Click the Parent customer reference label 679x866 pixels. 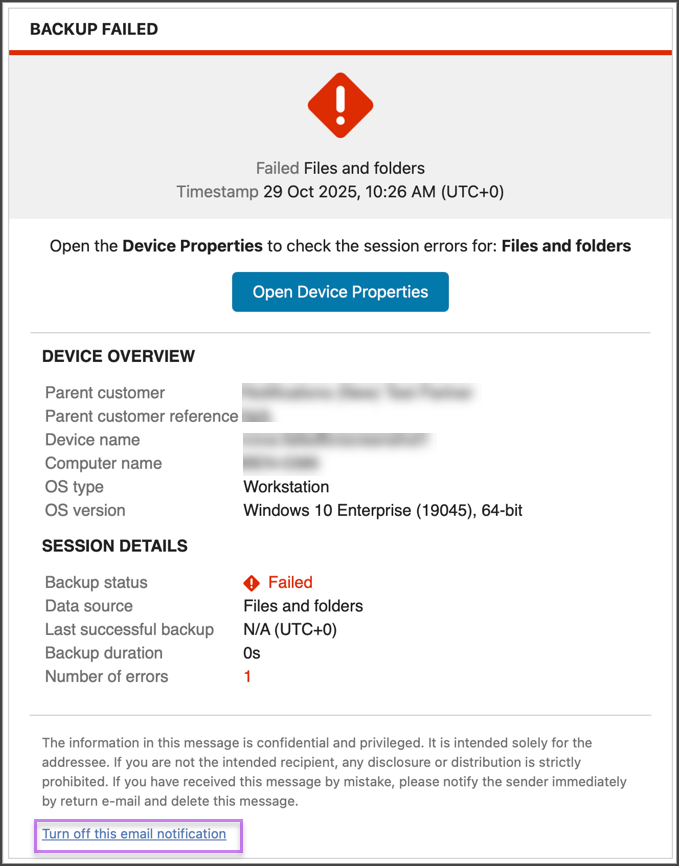tap(141, 416)
